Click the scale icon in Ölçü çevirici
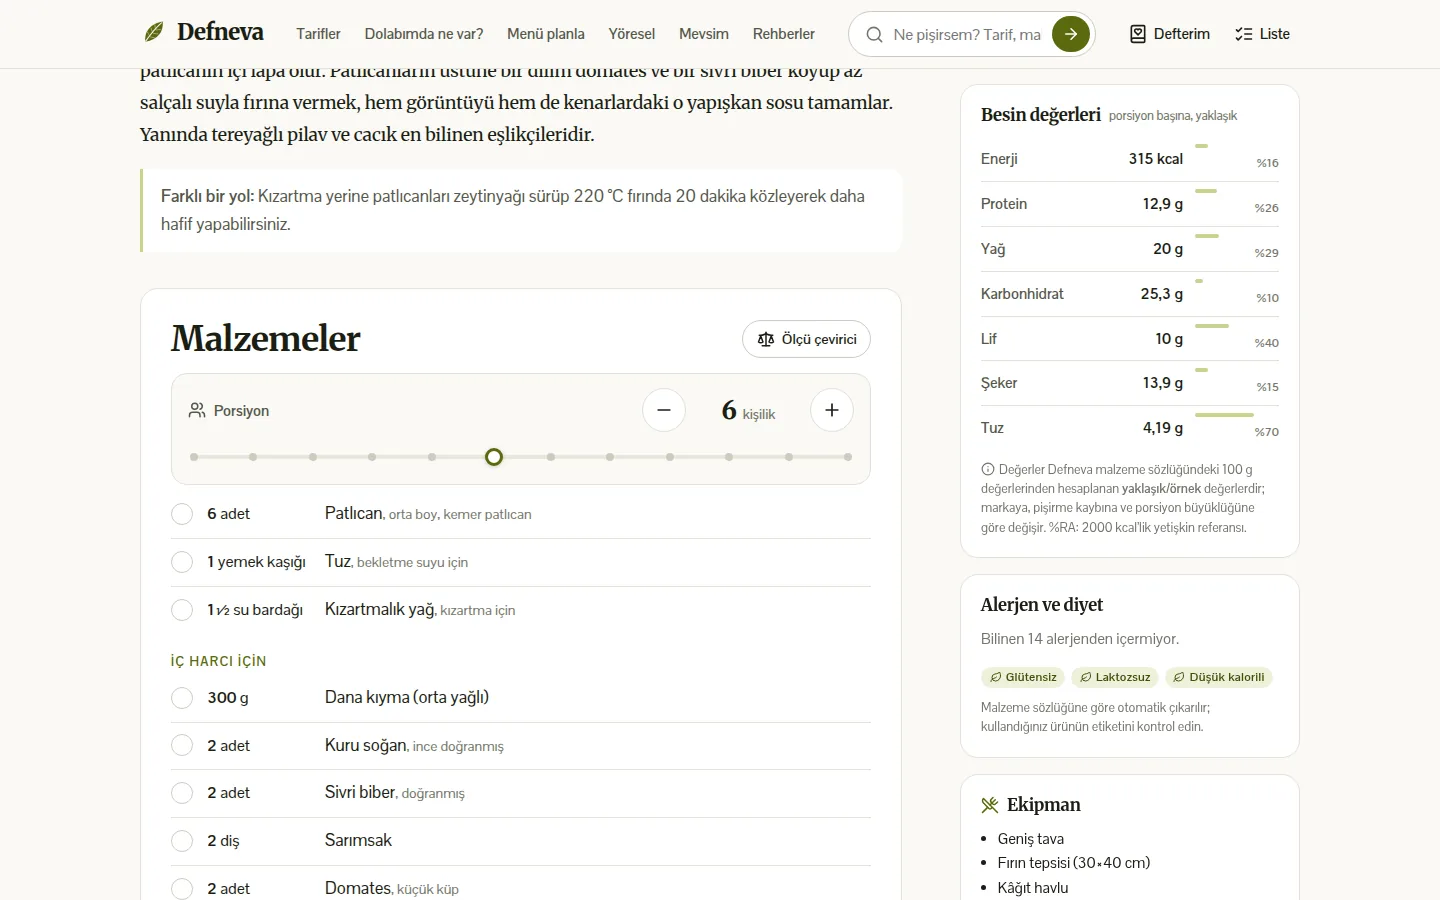The image size is (1440, 900). pyautogui.click(x=766, y=339)
